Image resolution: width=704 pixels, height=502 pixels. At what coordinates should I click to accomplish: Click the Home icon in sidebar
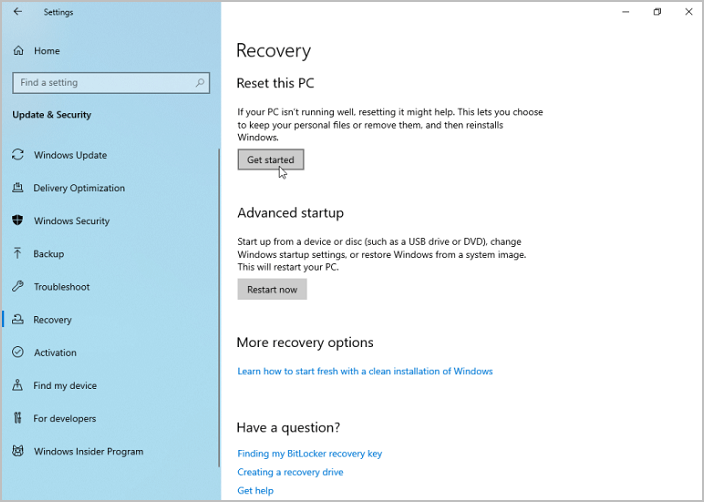[18, 51]
